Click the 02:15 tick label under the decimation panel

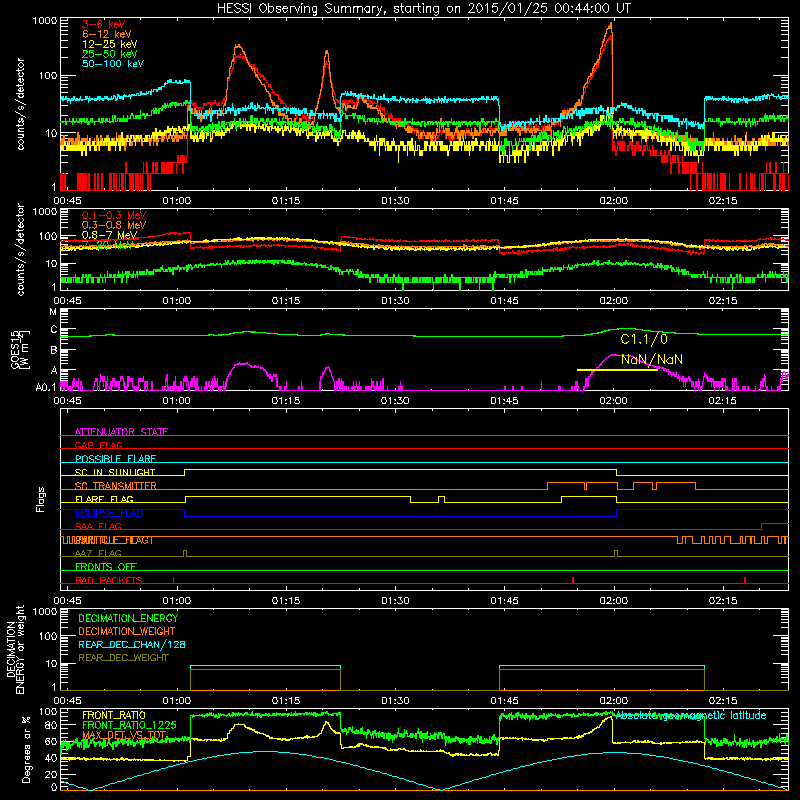pyautogui.click(x=723, y=701)
